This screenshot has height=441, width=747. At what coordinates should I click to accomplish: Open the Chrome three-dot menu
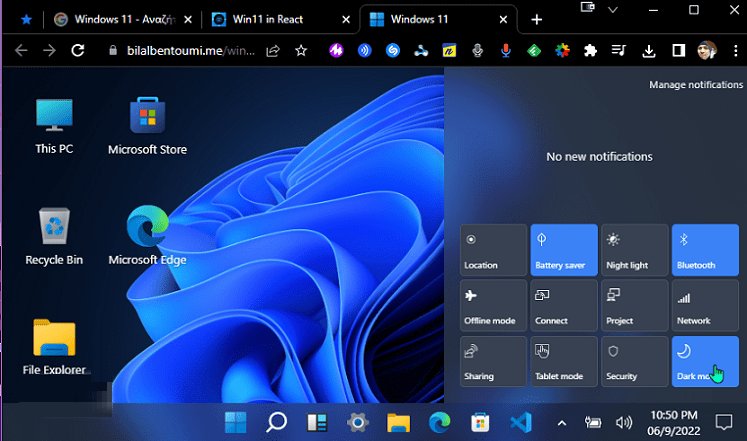tap(736, 50)
